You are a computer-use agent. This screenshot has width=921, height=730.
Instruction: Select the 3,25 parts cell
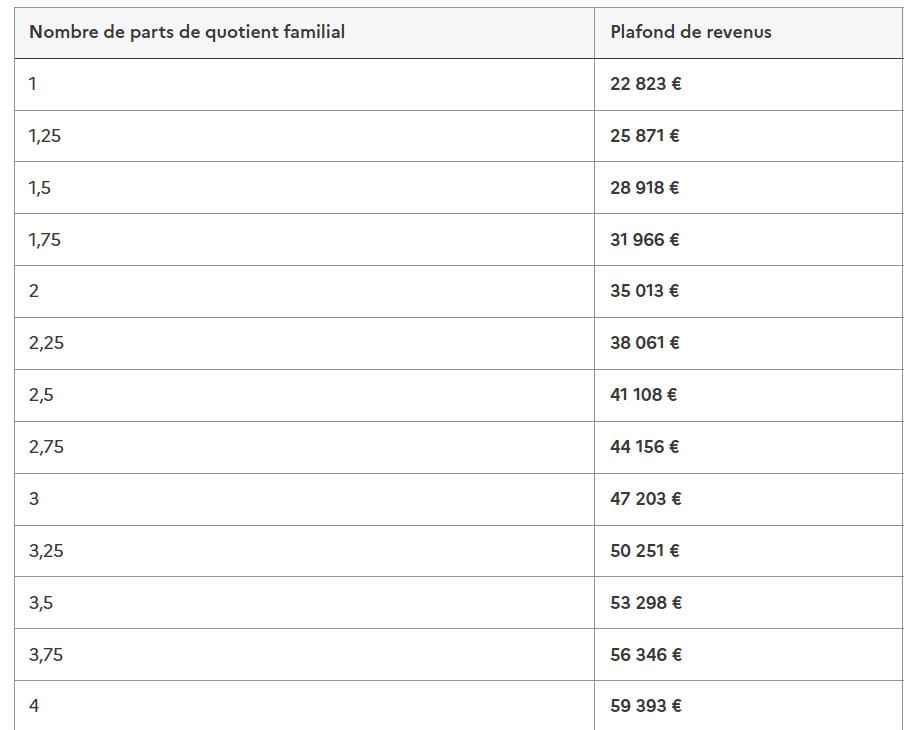[46, 551]
